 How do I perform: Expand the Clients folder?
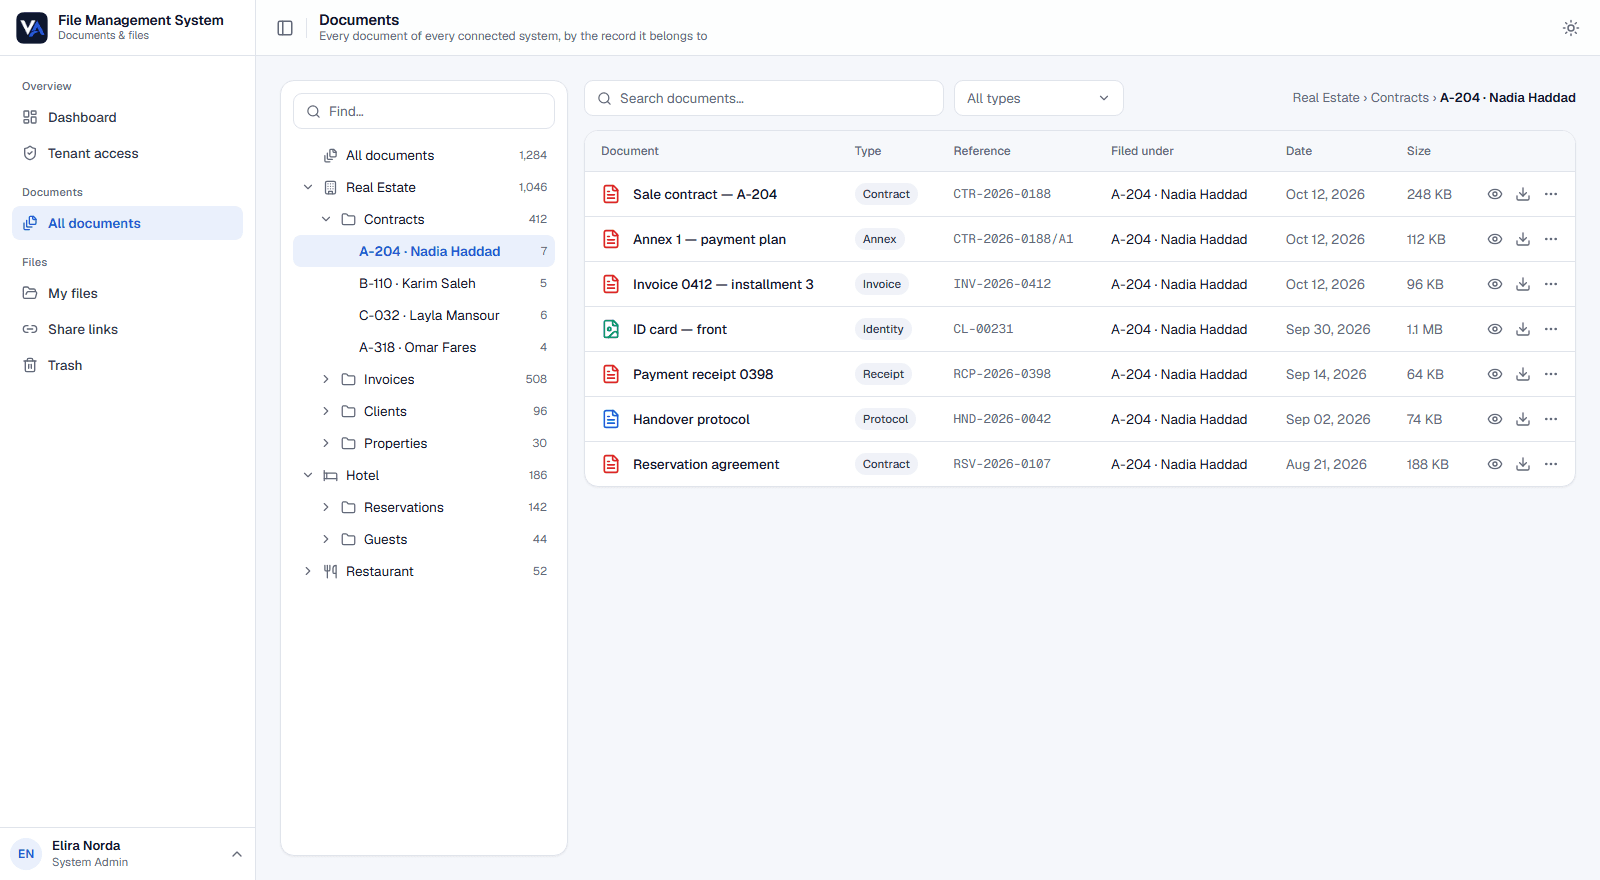point(326,411)
